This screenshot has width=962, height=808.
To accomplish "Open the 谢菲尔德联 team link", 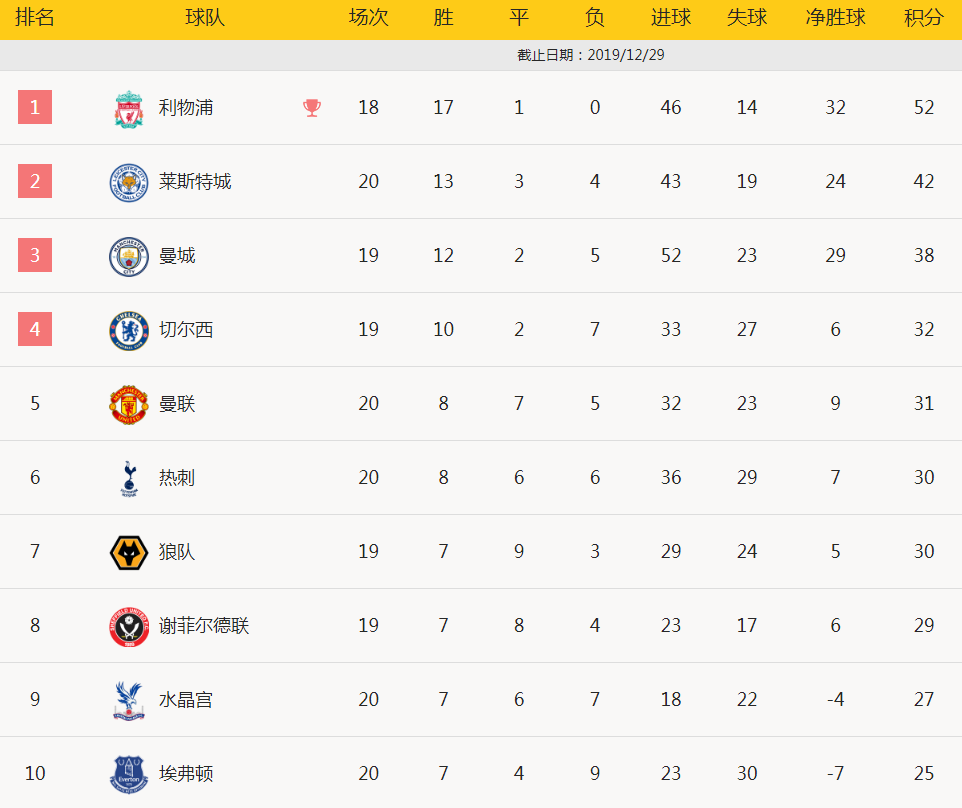I will coord(204,625).
